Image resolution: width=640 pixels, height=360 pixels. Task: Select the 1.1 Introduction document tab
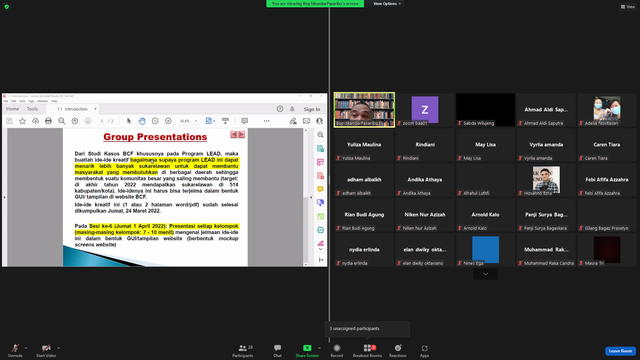click(x=73, y=109)
